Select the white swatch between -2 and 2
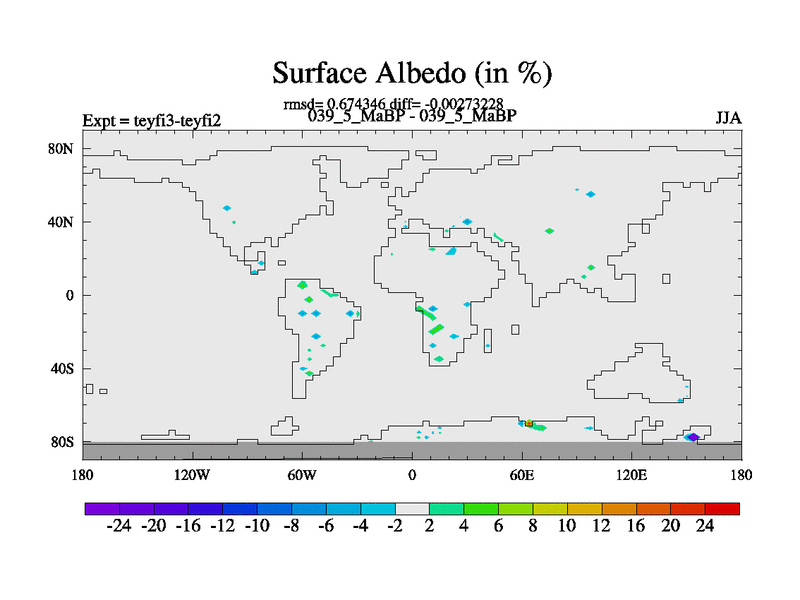The image size is (800, 600). pos(412,509)
